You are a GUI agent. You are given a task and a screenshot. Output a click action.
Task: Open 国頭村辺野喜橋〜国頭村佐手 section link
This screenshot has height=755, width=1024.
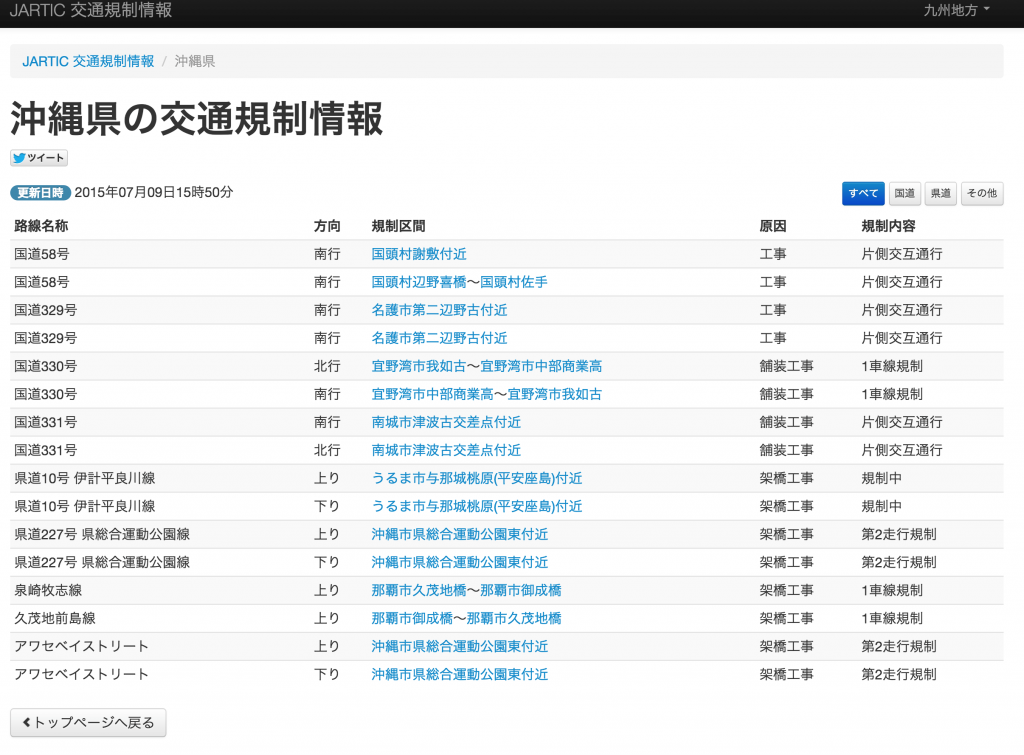(459, 282)
